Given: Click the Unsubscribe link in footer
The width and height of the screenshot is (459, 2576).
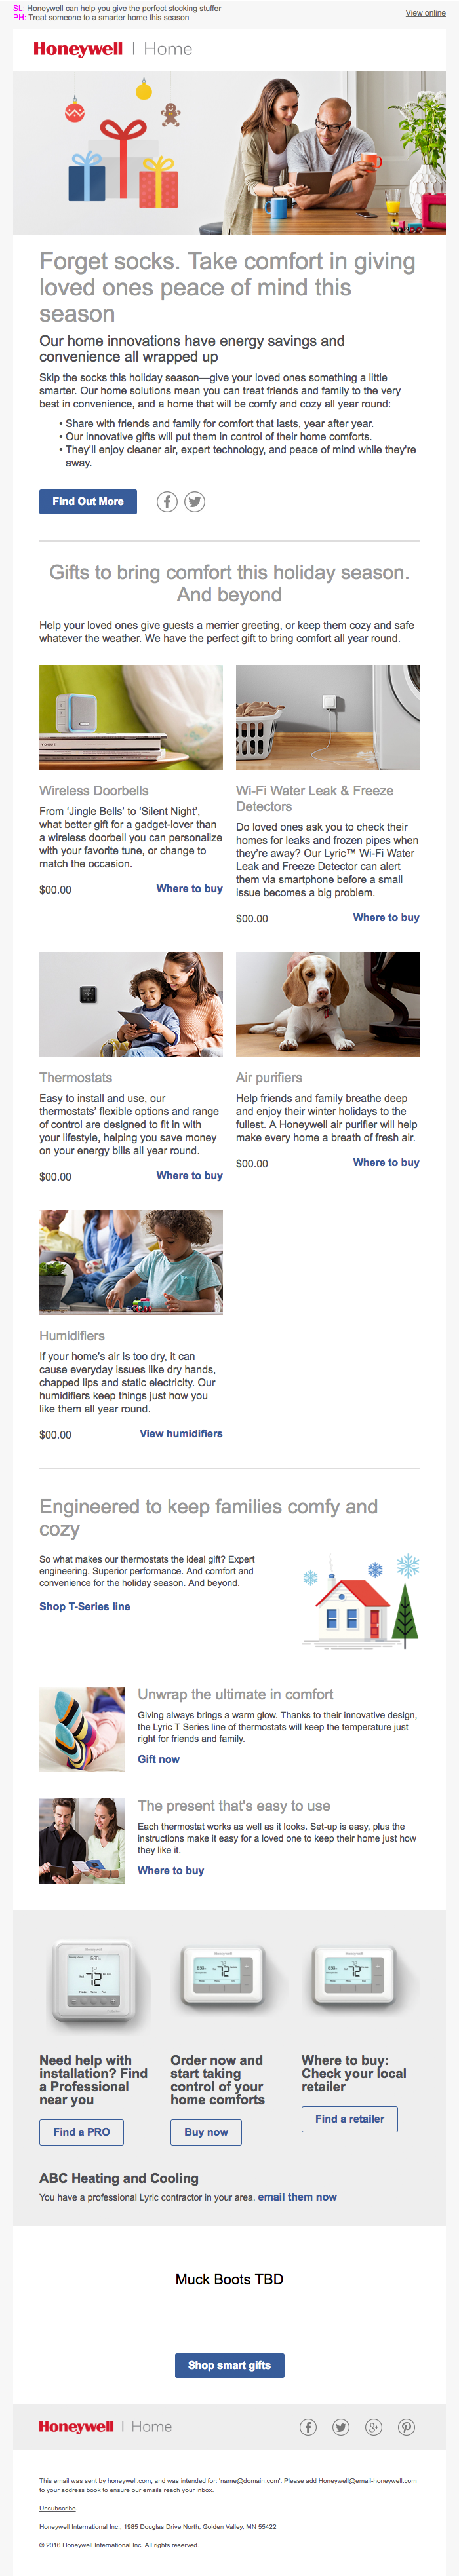Looking at the screenshot, I should 58,2508.
